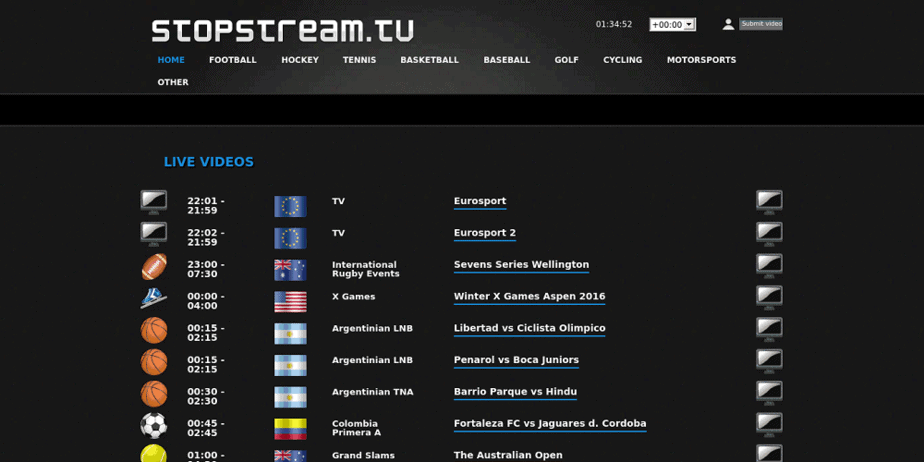Open stream icon right of Libertad vs Ciclista Olimpico
The image size is (924, 462).
(x=770, y=329)
